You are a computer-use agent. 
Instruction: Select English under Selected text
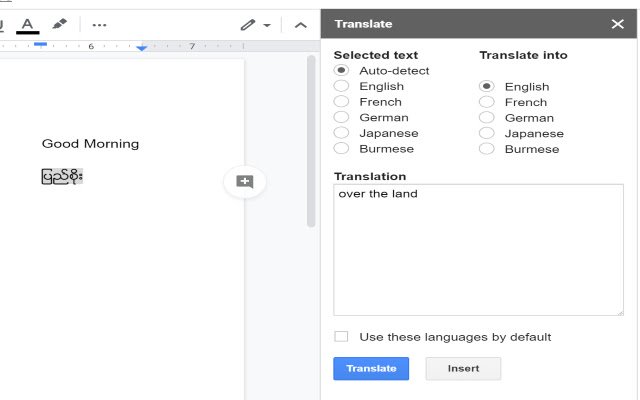point(341,86)
